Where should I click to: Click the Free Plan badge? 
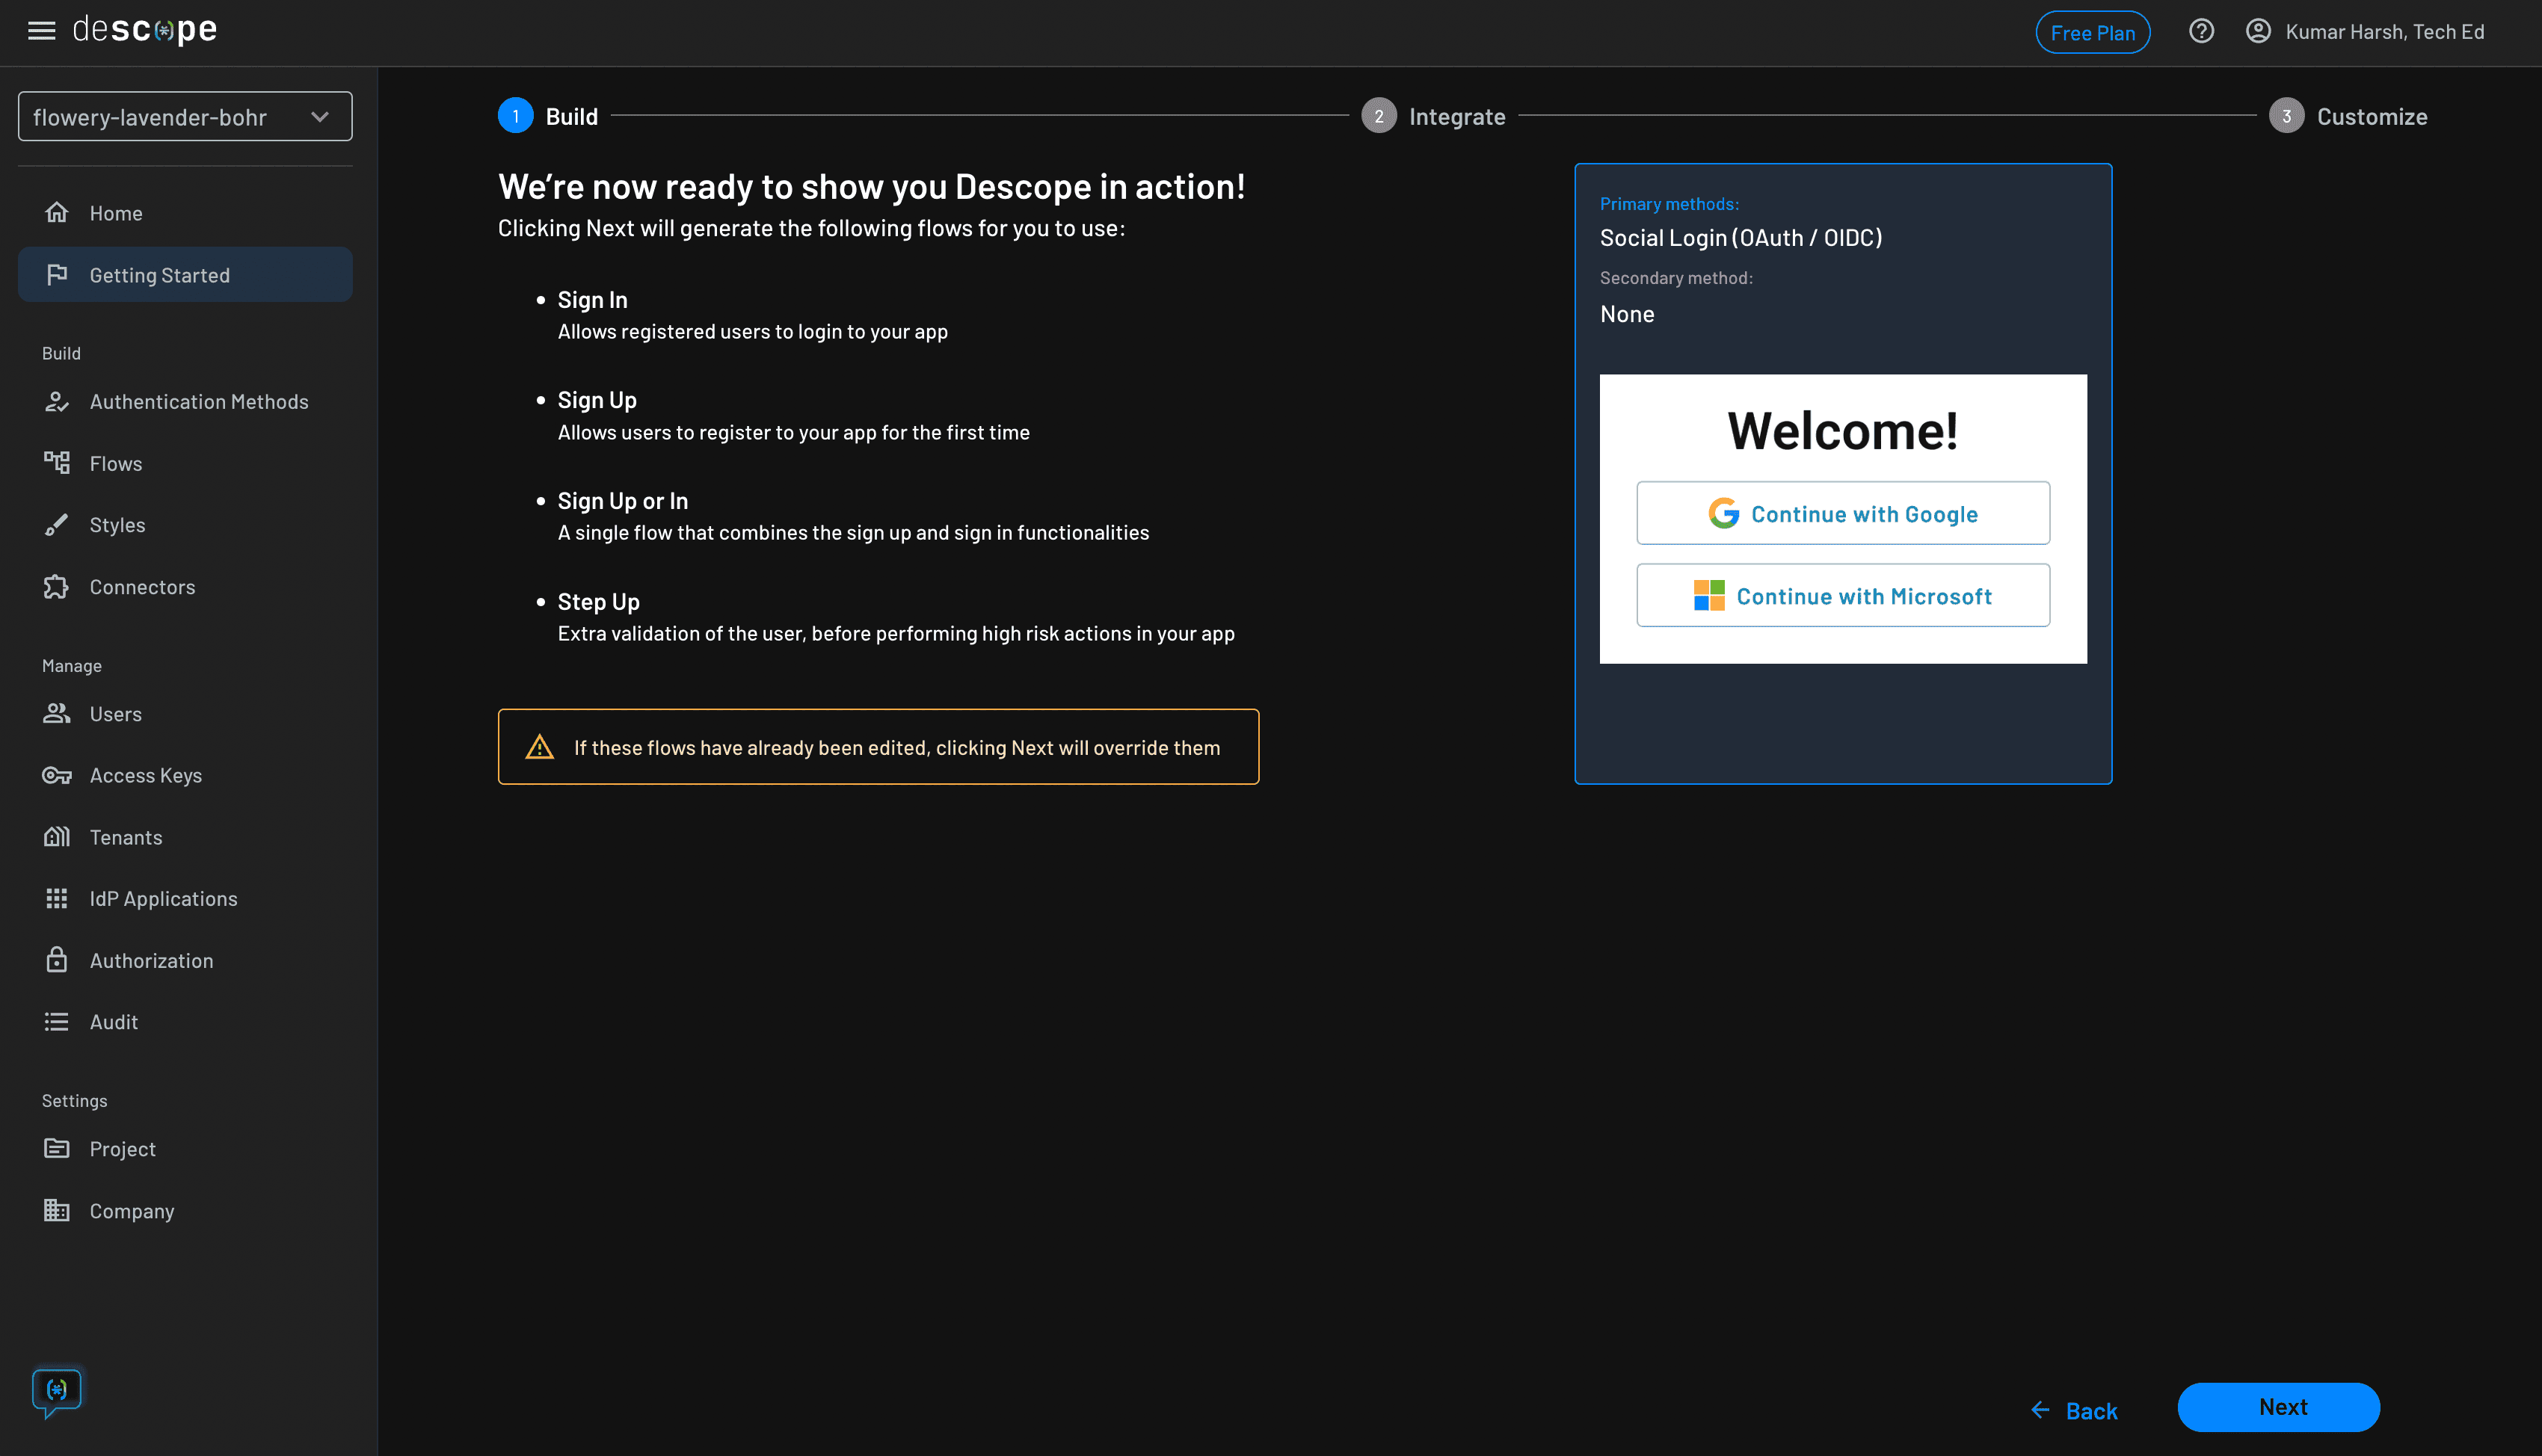pyautogui.click(x=2093, y=31)
